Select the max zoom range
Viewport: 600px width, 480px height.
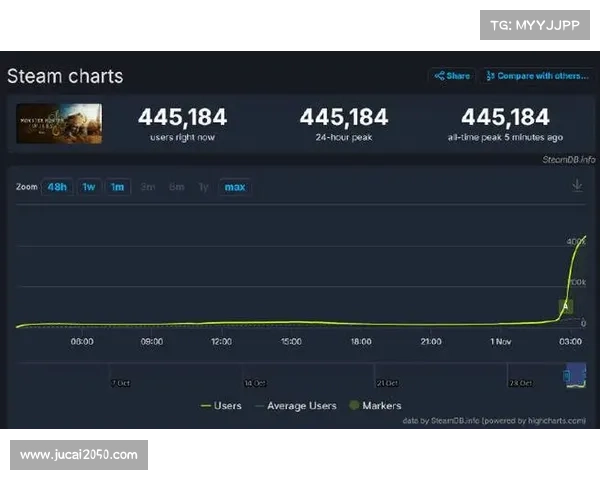point(235,187)
